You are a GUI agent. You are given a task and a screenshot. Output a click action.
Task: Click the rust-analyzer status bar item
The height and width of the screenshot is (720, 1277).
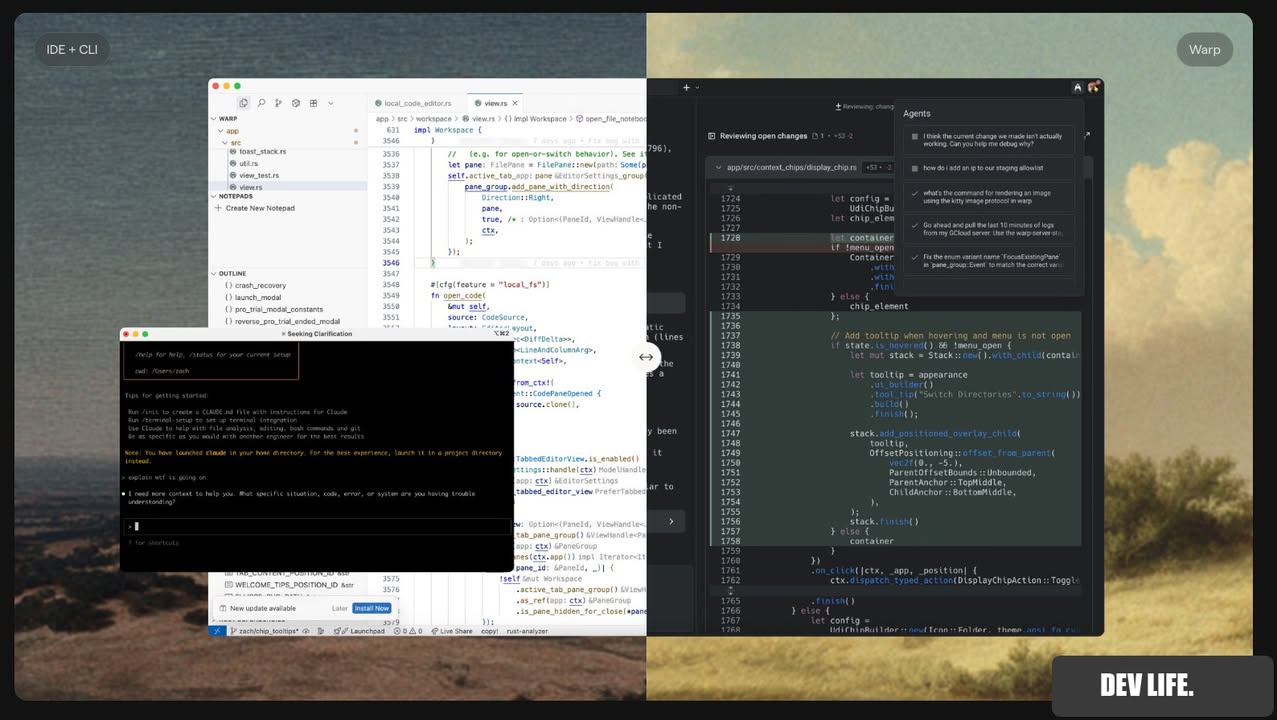(x=527, y=631)
